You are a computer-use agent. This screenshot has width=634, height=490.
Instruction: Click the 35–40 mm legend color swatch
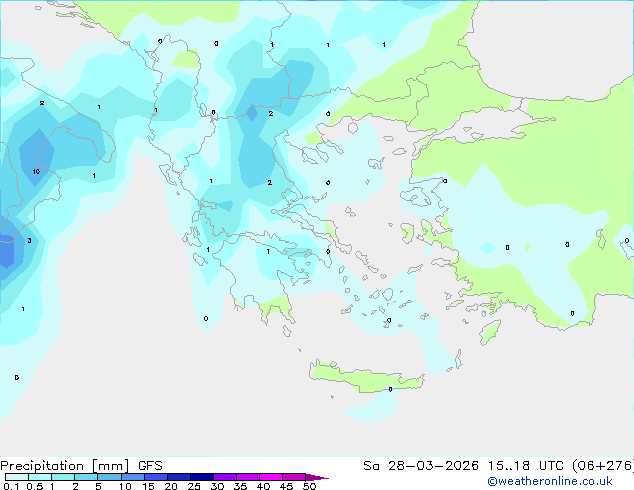[x=248, y=477]
